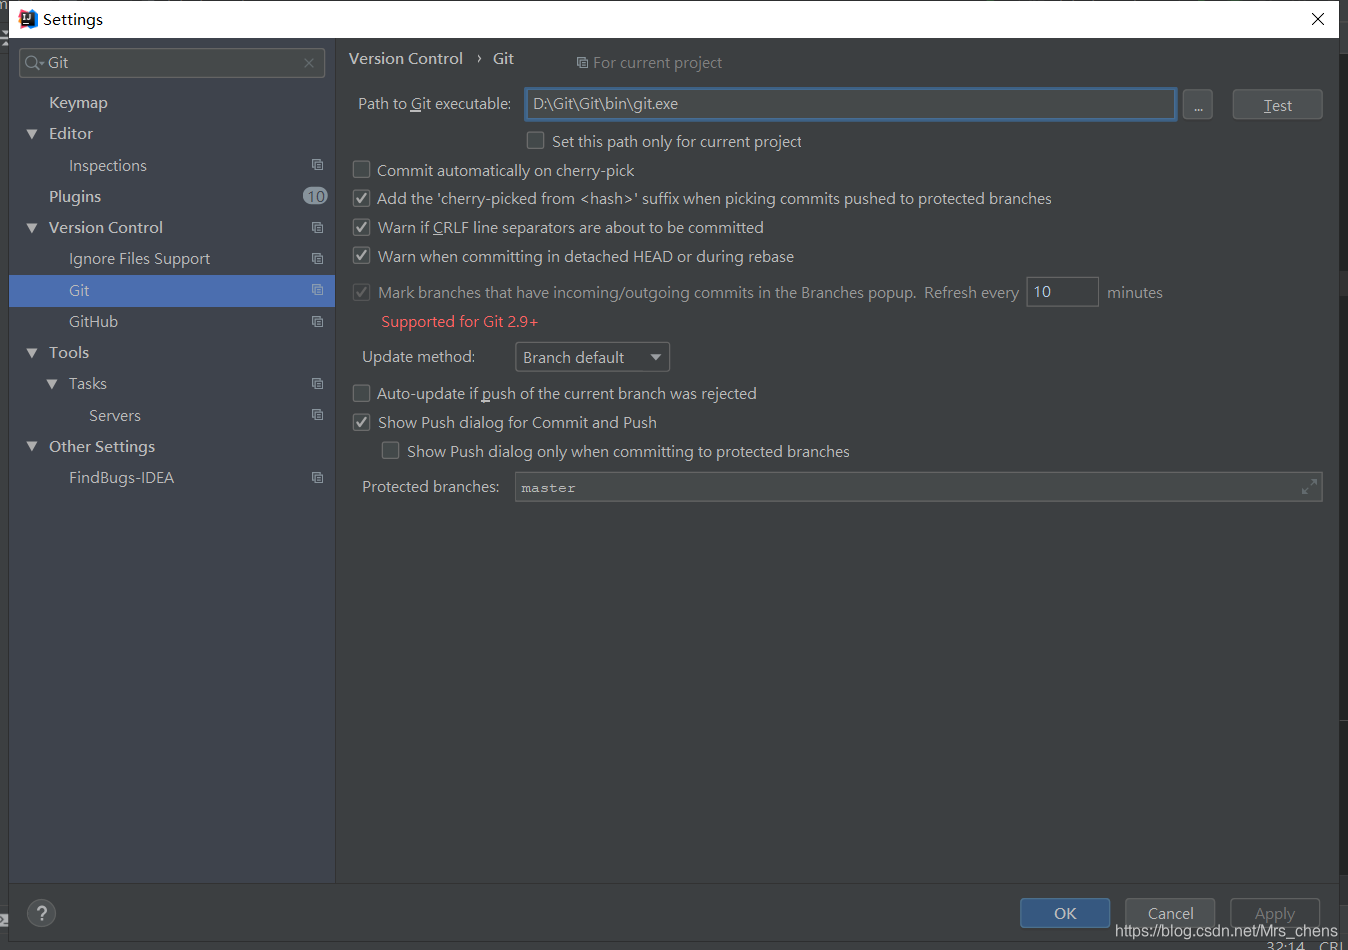Screen dimensions: 1348x950
Task: Select the Git settings tree item
Action: pyautogui.click(x=172, y=291)
